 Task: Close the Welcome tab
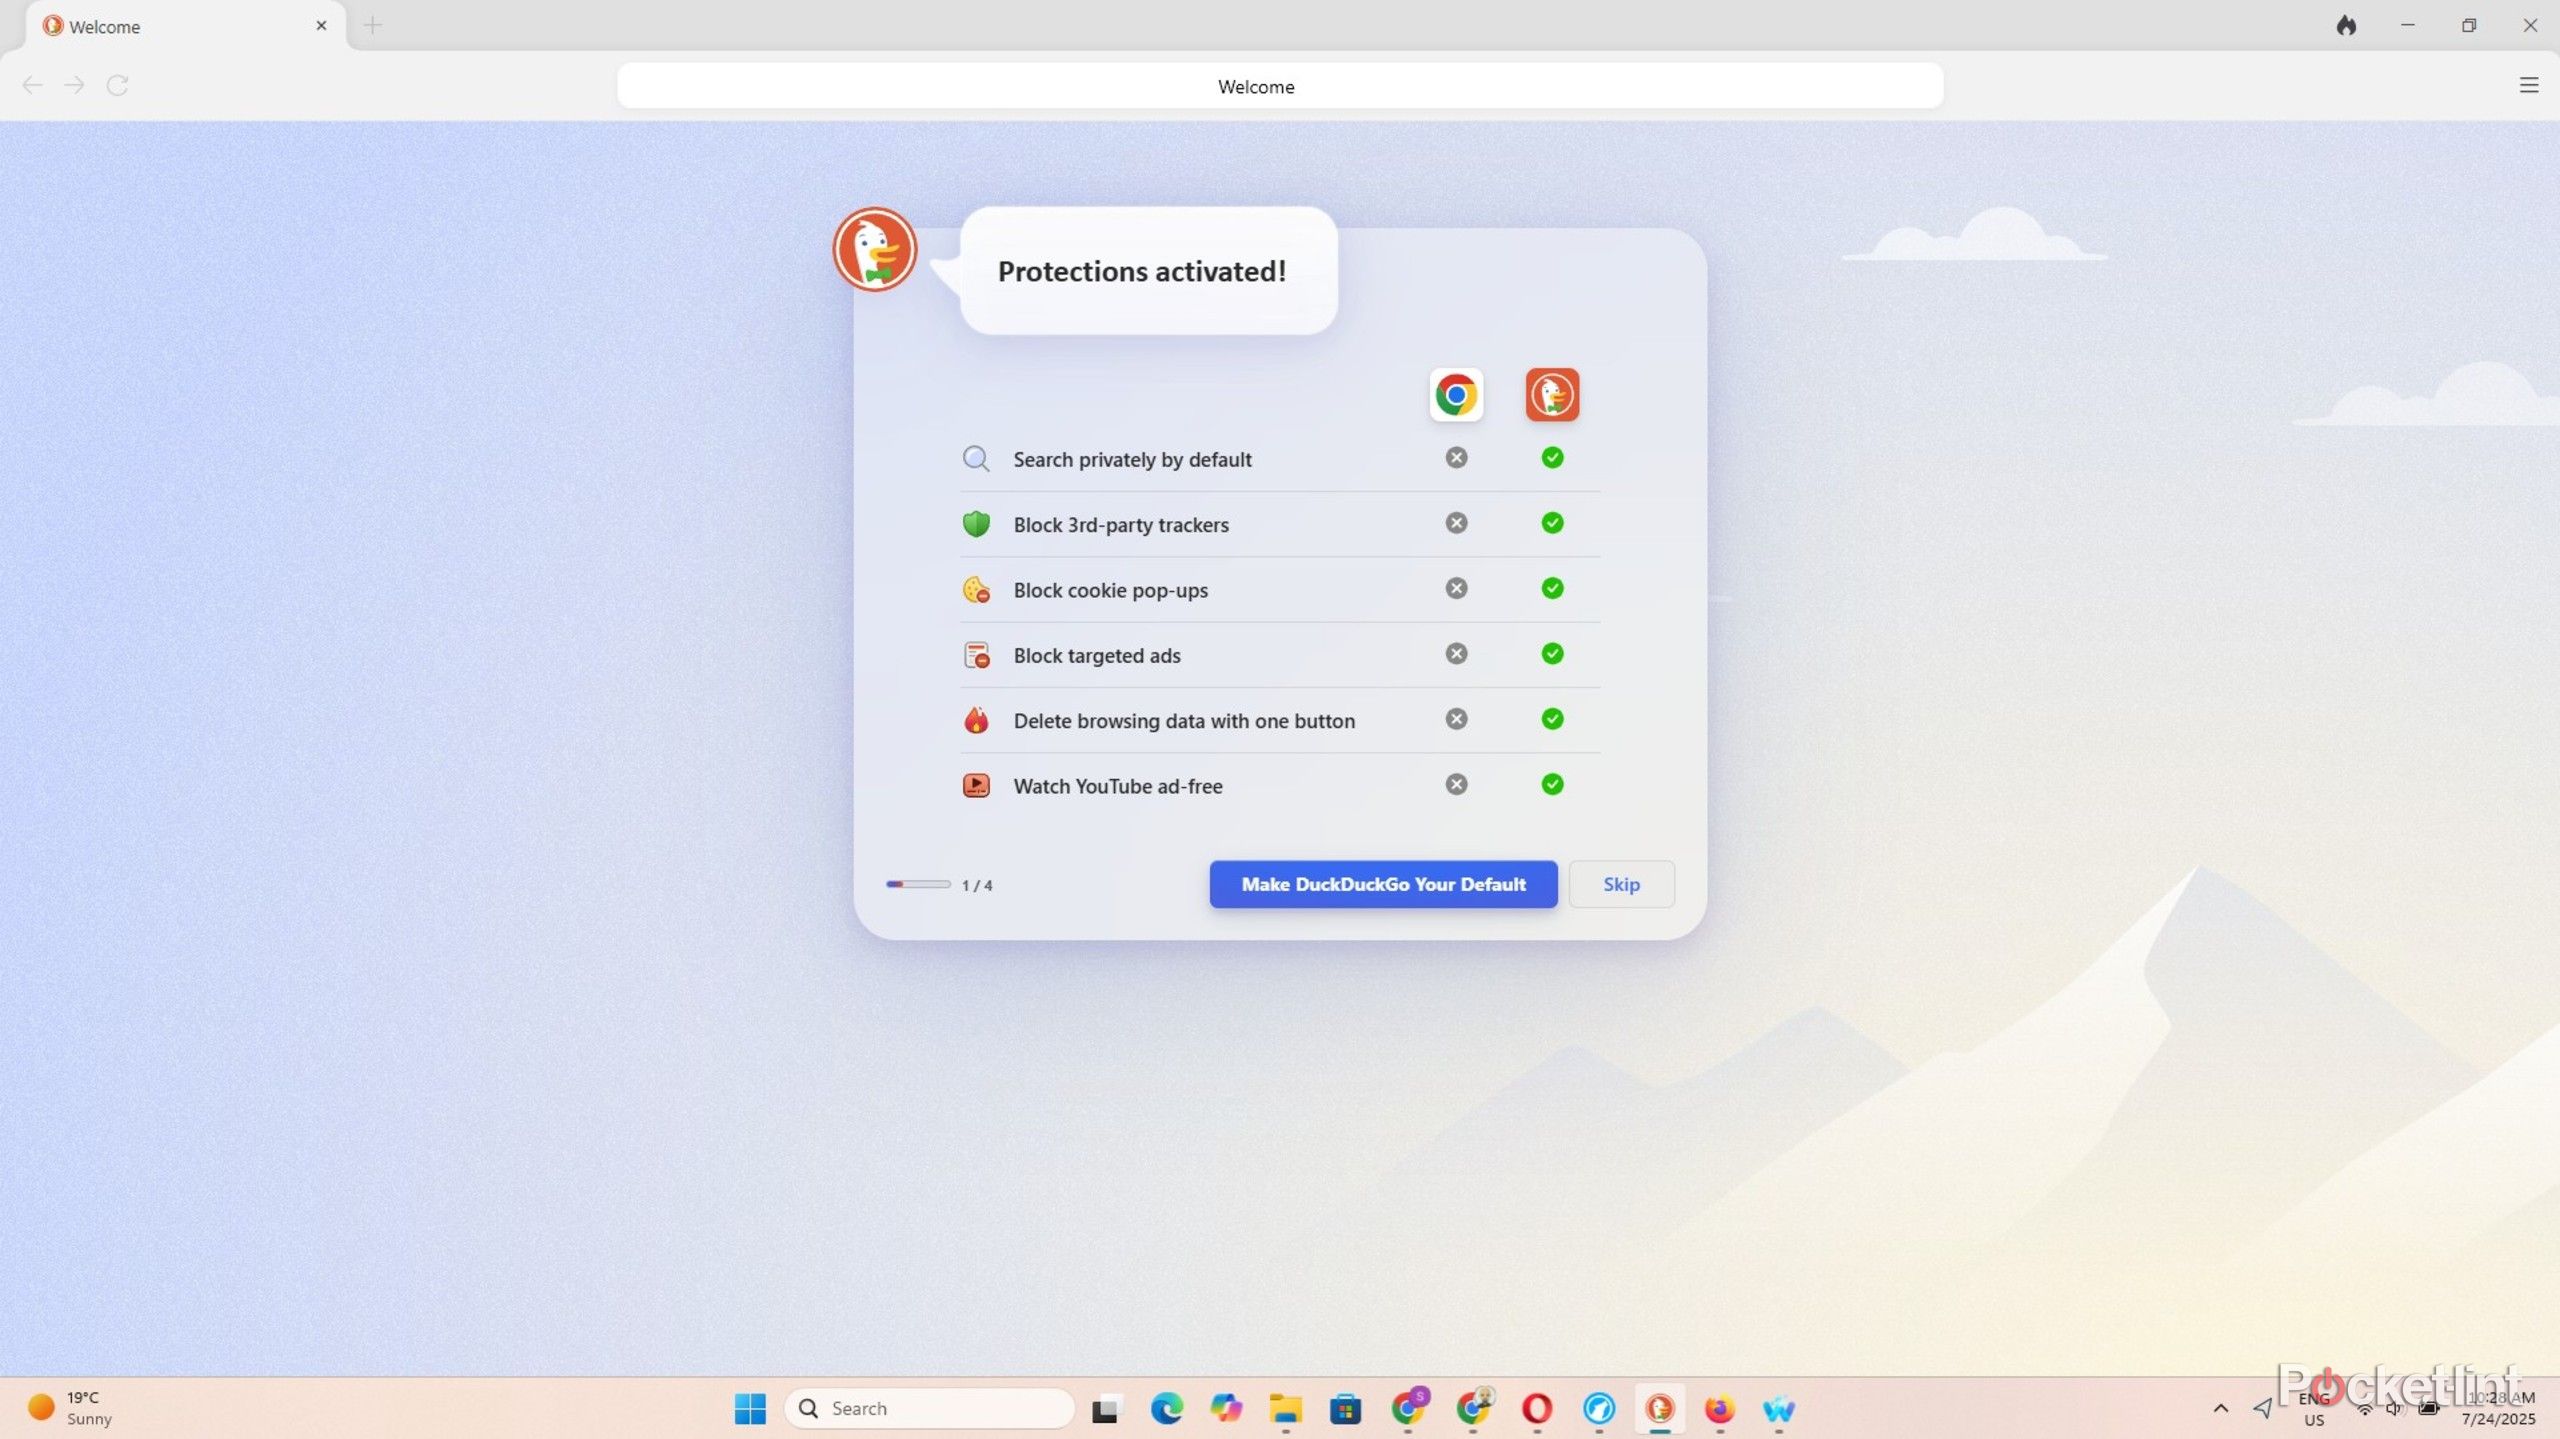(321, 26)
